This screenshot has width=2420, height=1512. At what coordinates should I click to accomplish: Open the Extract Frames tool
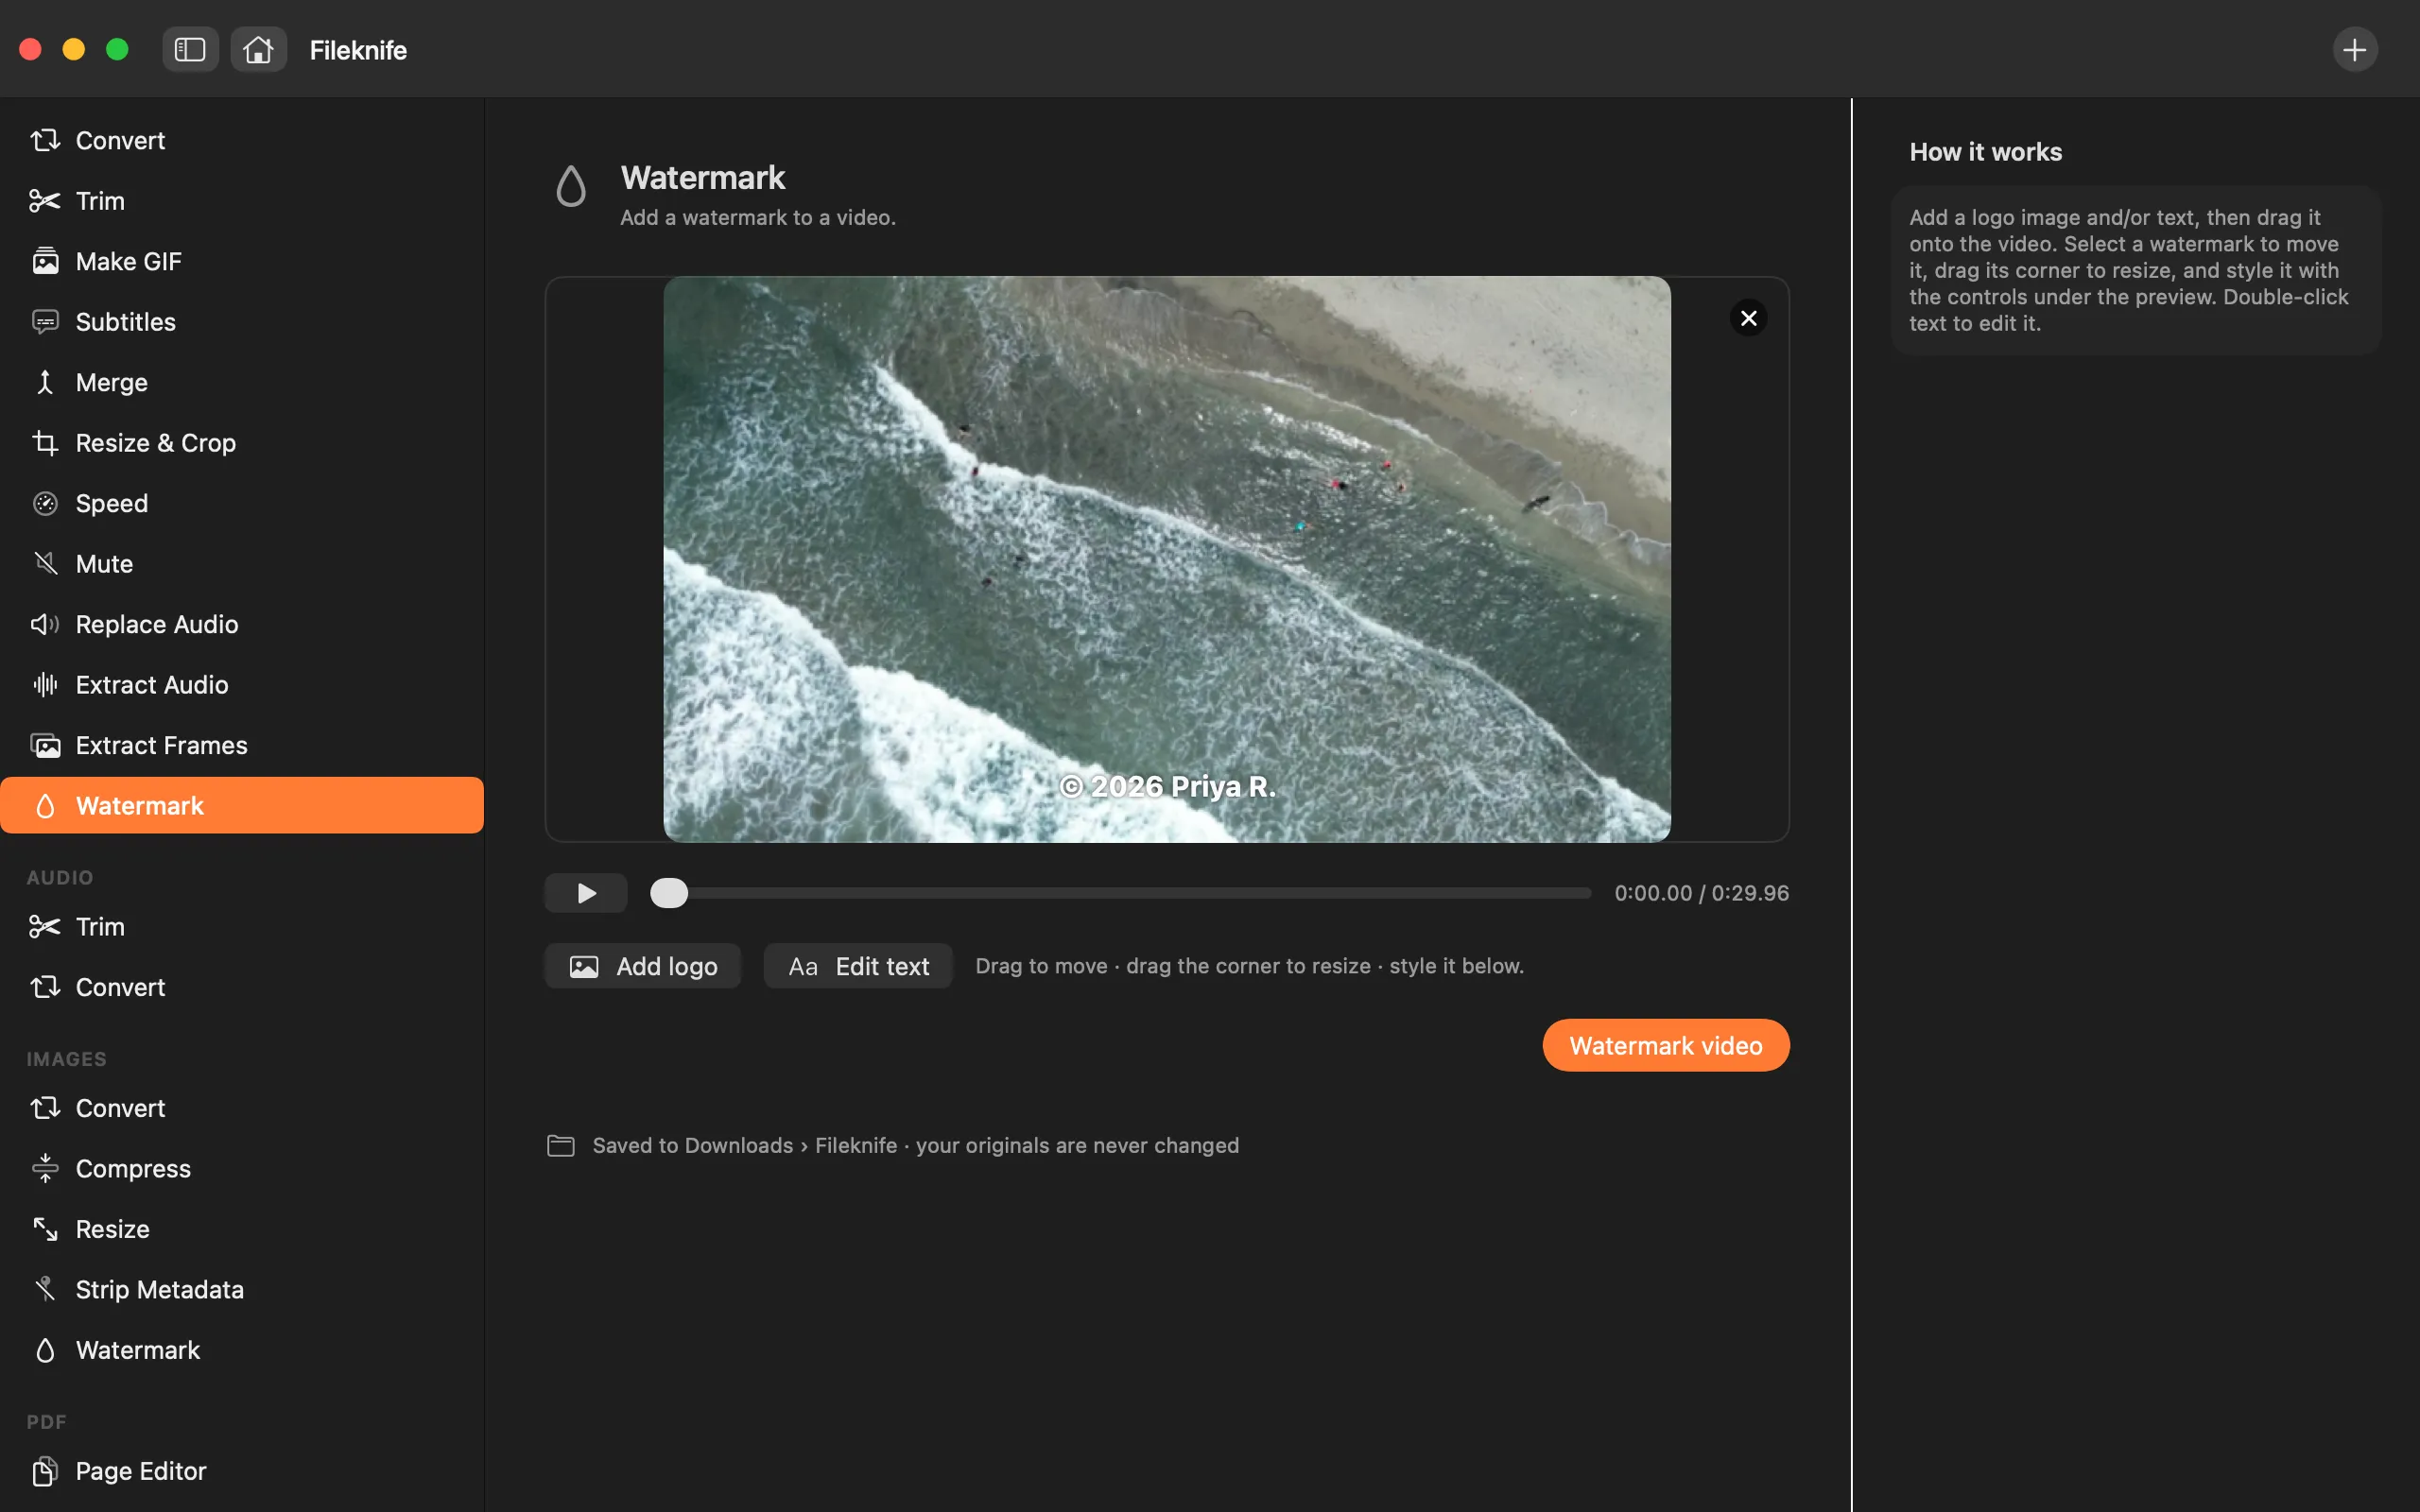click(x=242, y=745)
